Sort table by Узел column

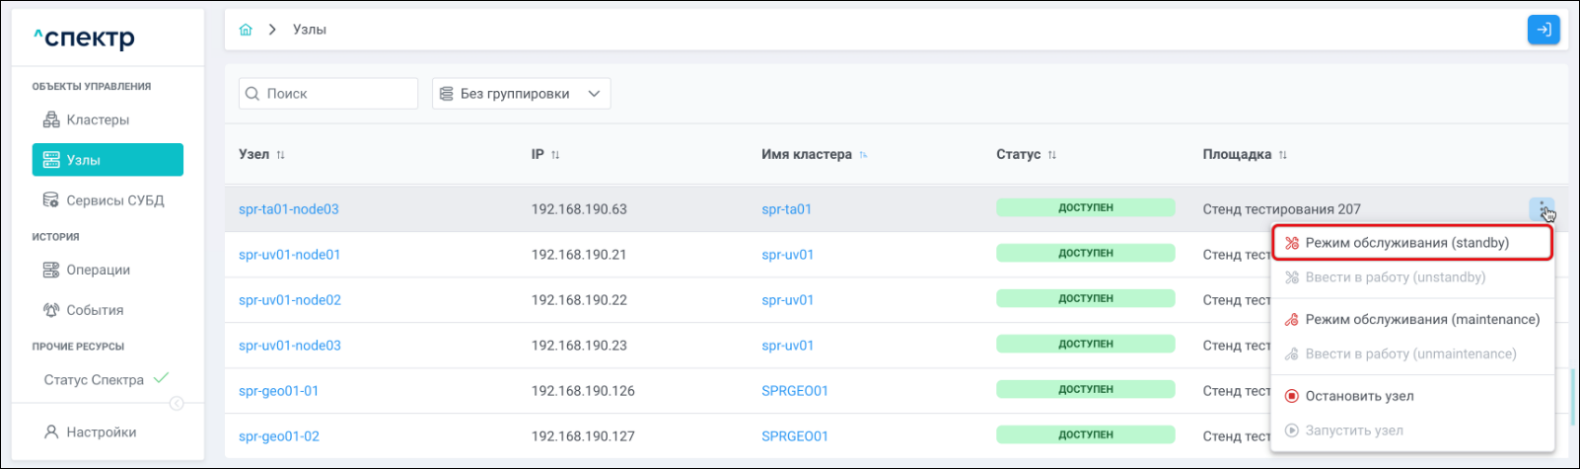(x=281, y=155)
